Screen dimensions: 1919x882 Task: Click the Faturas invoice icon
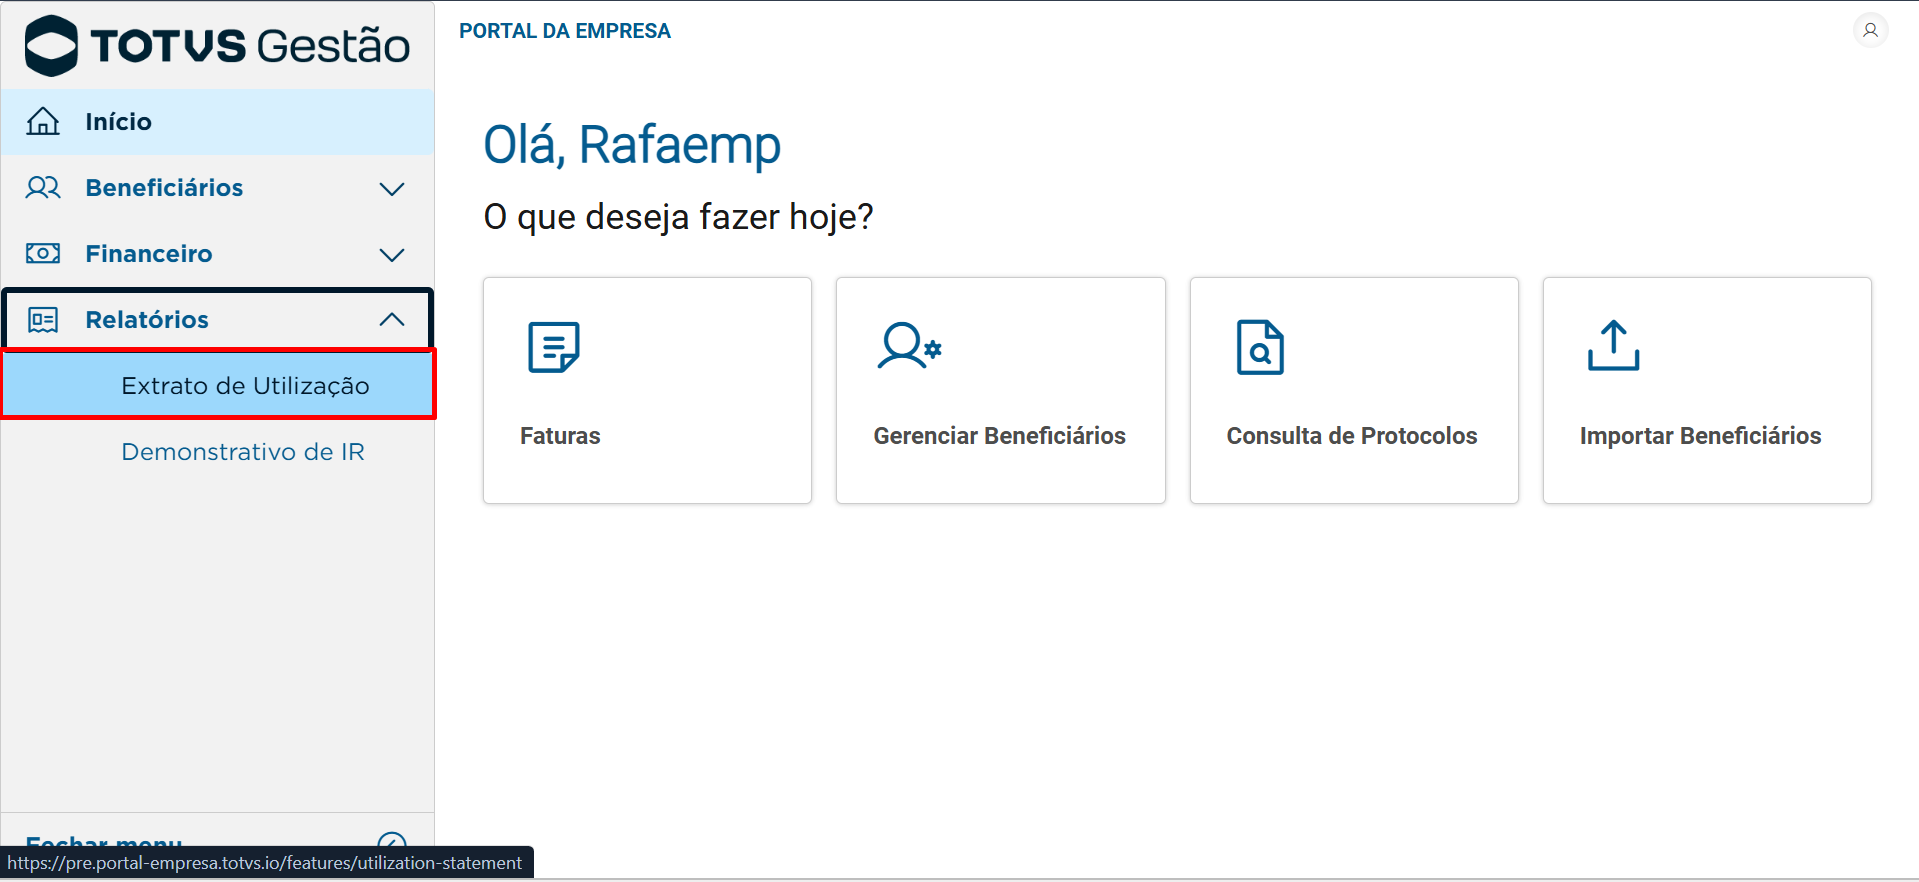tap(553, 347)
